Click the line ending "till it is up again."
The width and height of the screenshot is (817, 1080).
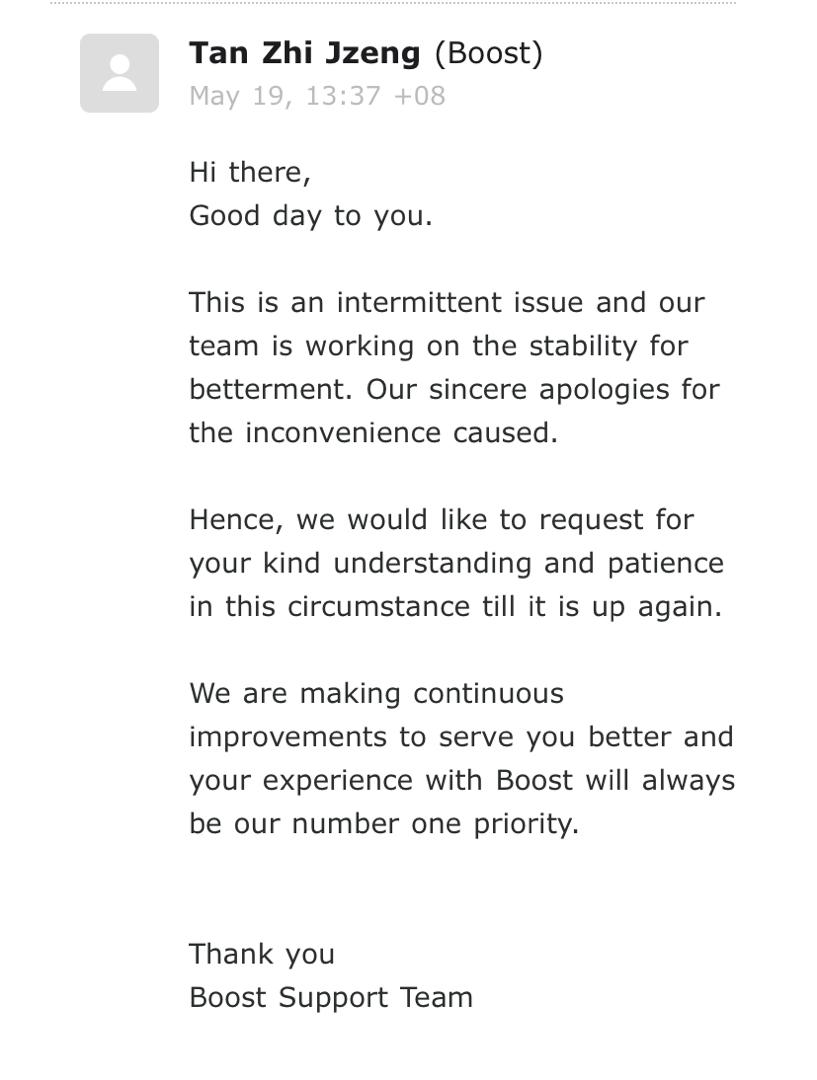click(455, 607)
